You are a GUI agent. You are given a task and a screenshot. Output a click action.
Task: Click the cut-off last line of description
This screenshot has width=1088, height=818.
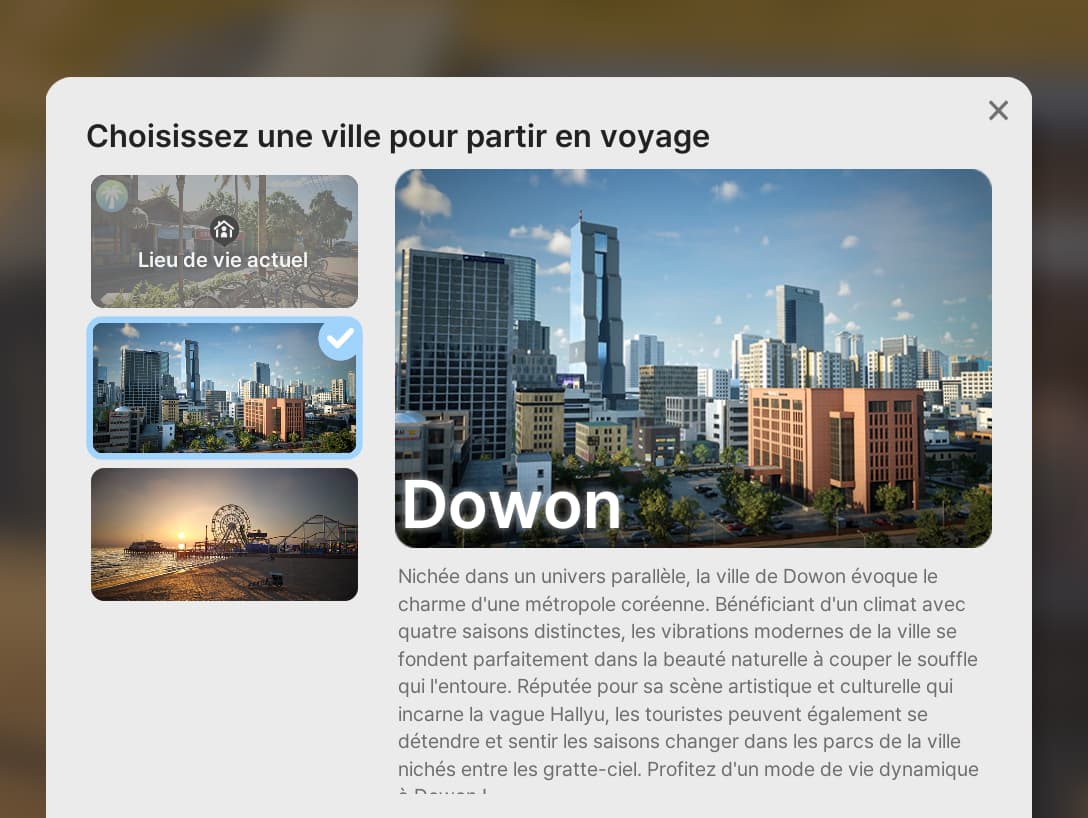coord(442,790)
